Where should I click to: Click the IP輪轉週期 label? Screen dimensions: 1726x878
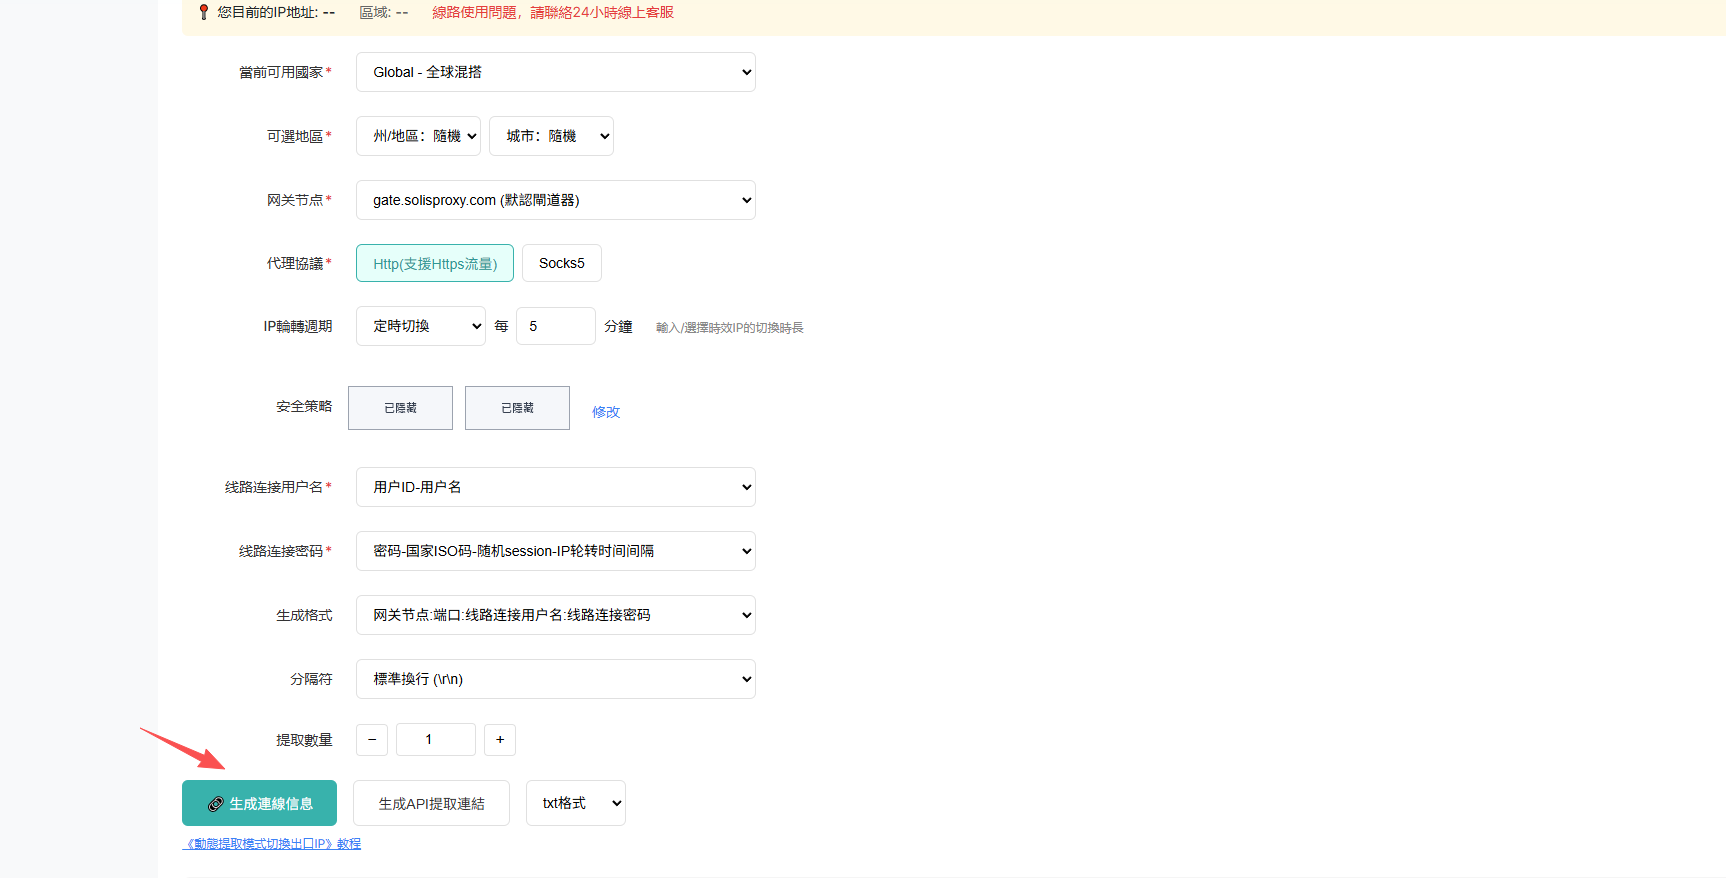tap(298, 326)
